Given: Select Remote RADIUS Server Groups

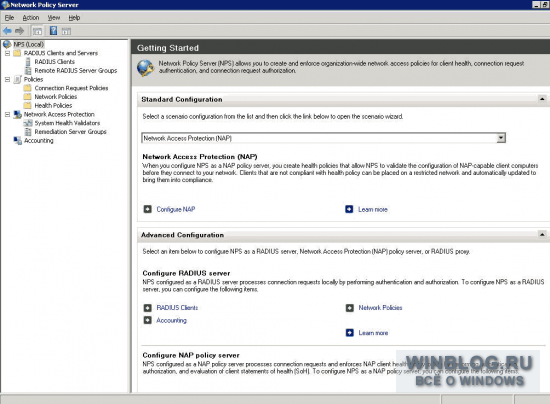Looking at the screenshot, I should [x=76, y=70].
